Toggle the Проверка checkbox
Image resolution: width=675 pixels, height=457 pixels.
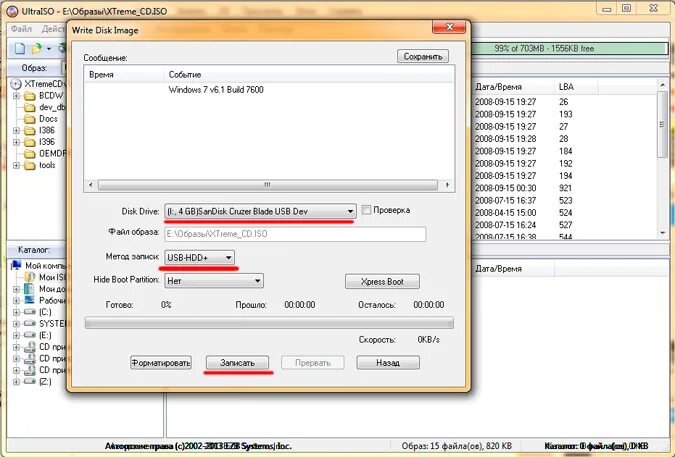click(366, 210)
